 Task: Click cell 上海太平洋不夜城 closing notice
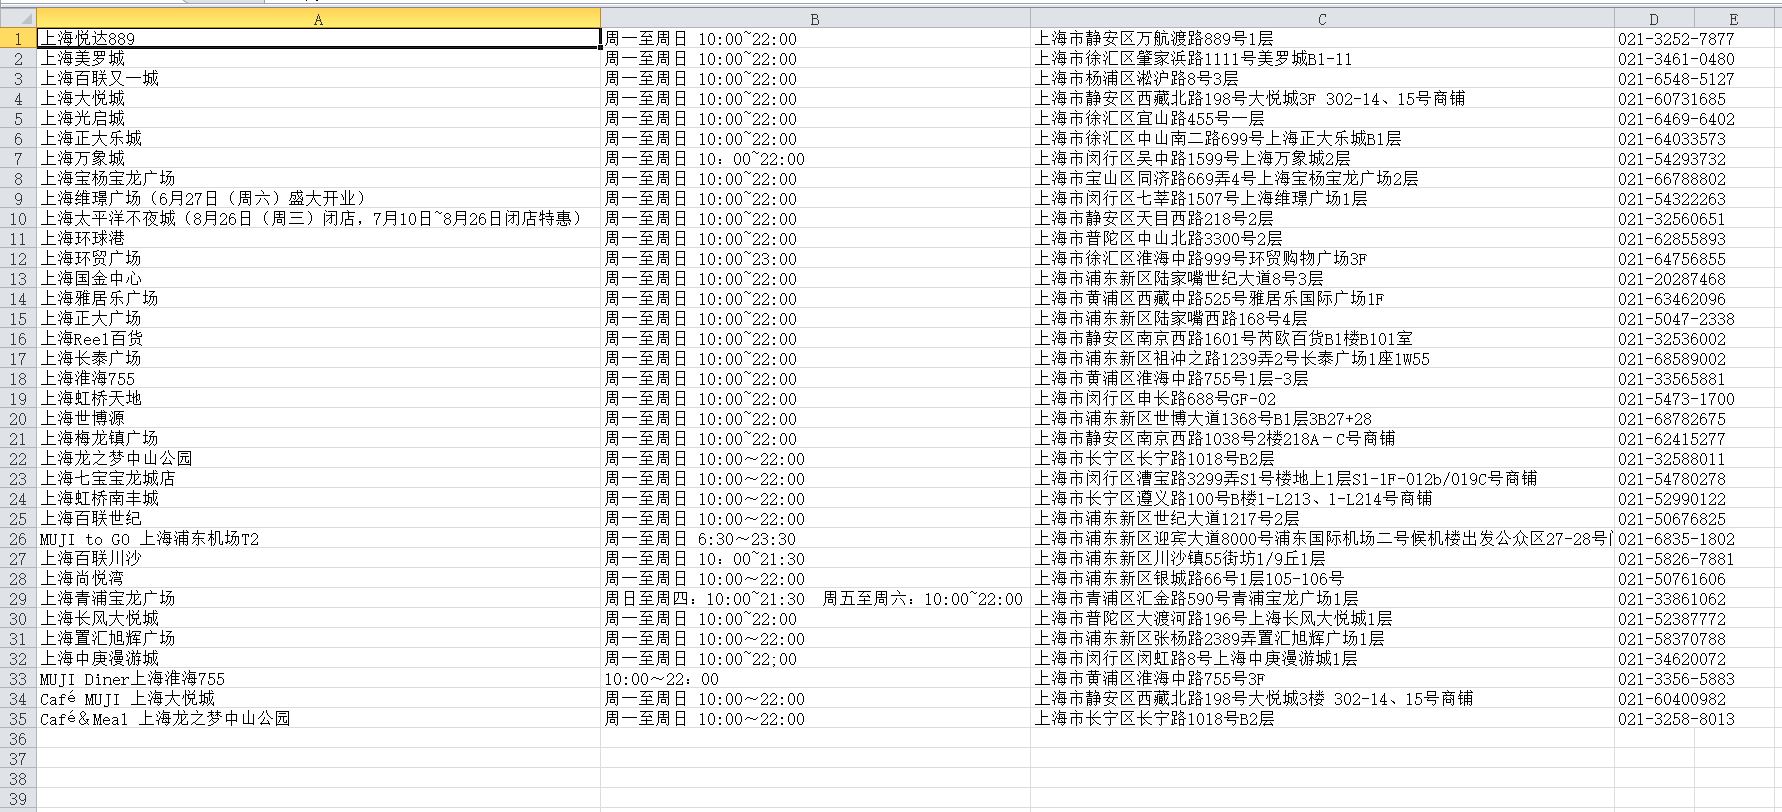[x=318, y=219]
